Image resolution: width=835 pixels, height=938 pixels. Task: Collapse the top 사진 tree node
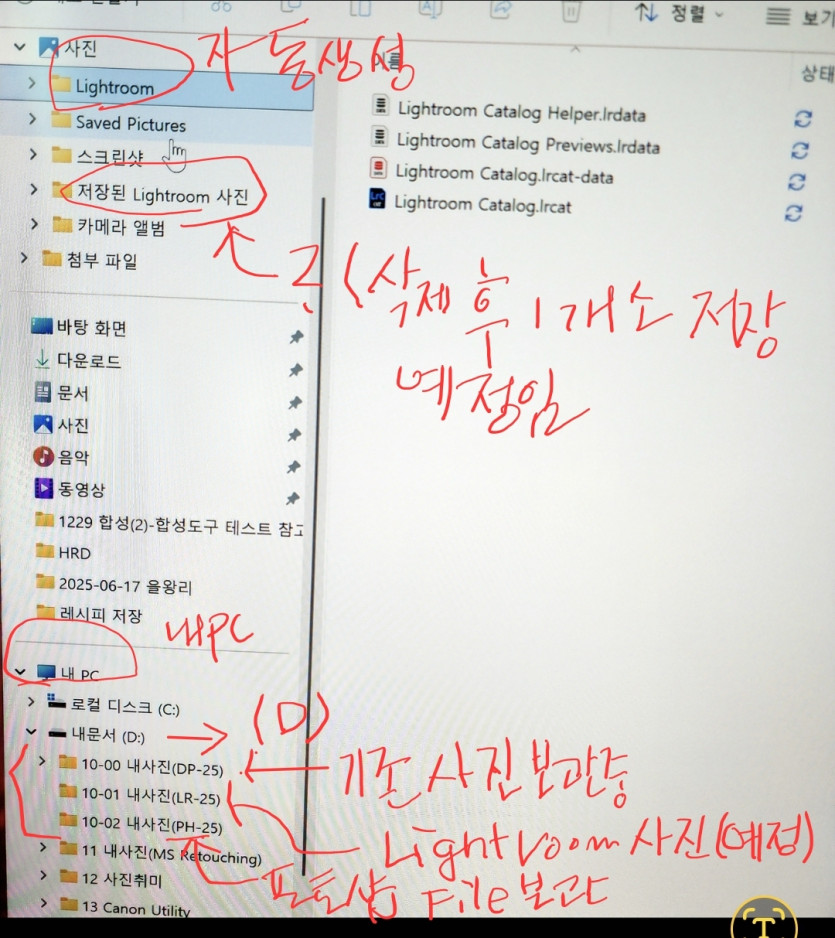point(20,47)
